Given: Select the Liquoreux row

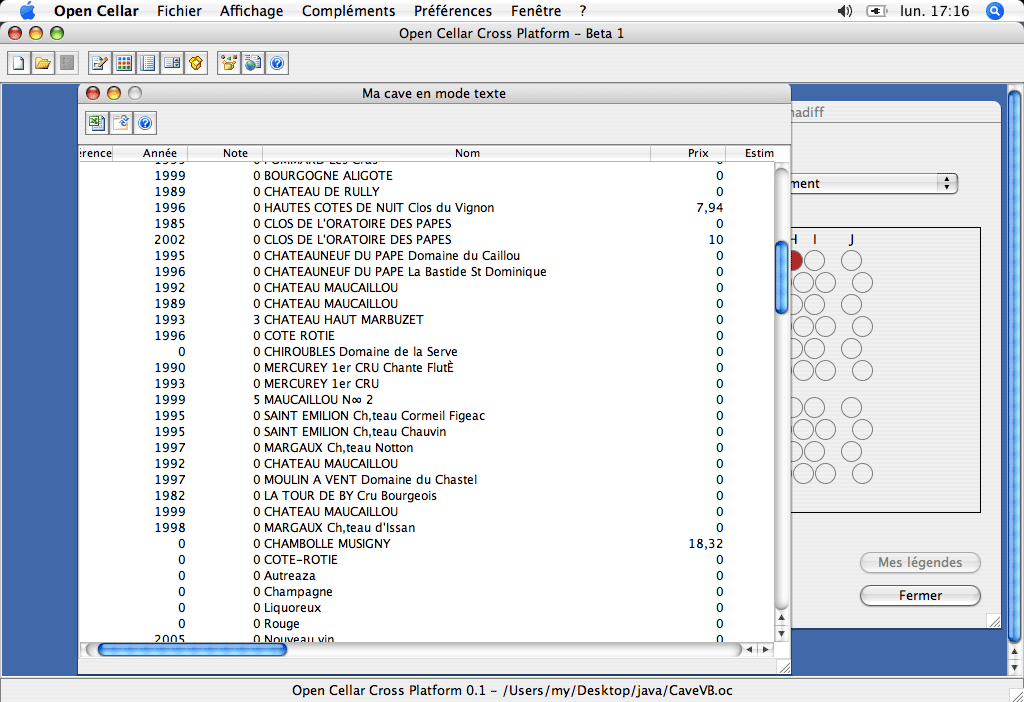Looking at the screenshot, I should pyautogui.click(x=426, y=608).
